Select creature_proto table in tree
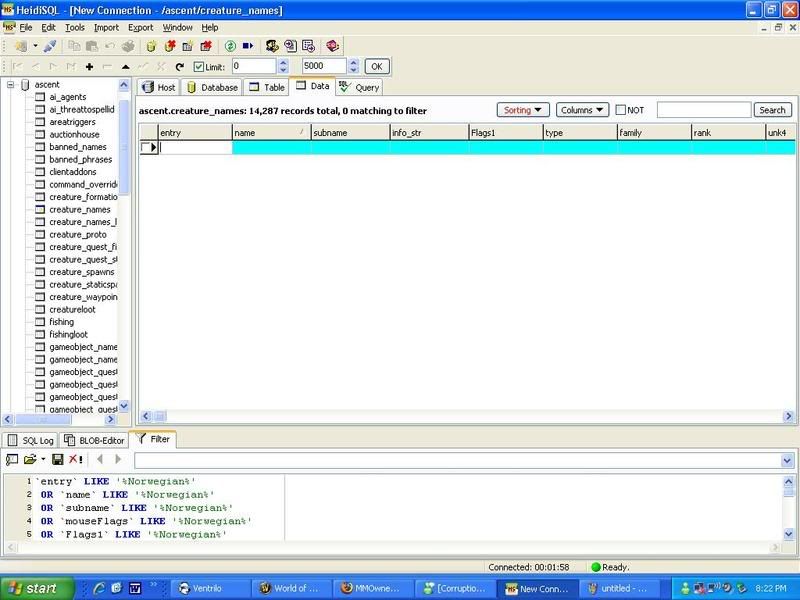Screen dimensions: 800x600 [x=78, y=235]
